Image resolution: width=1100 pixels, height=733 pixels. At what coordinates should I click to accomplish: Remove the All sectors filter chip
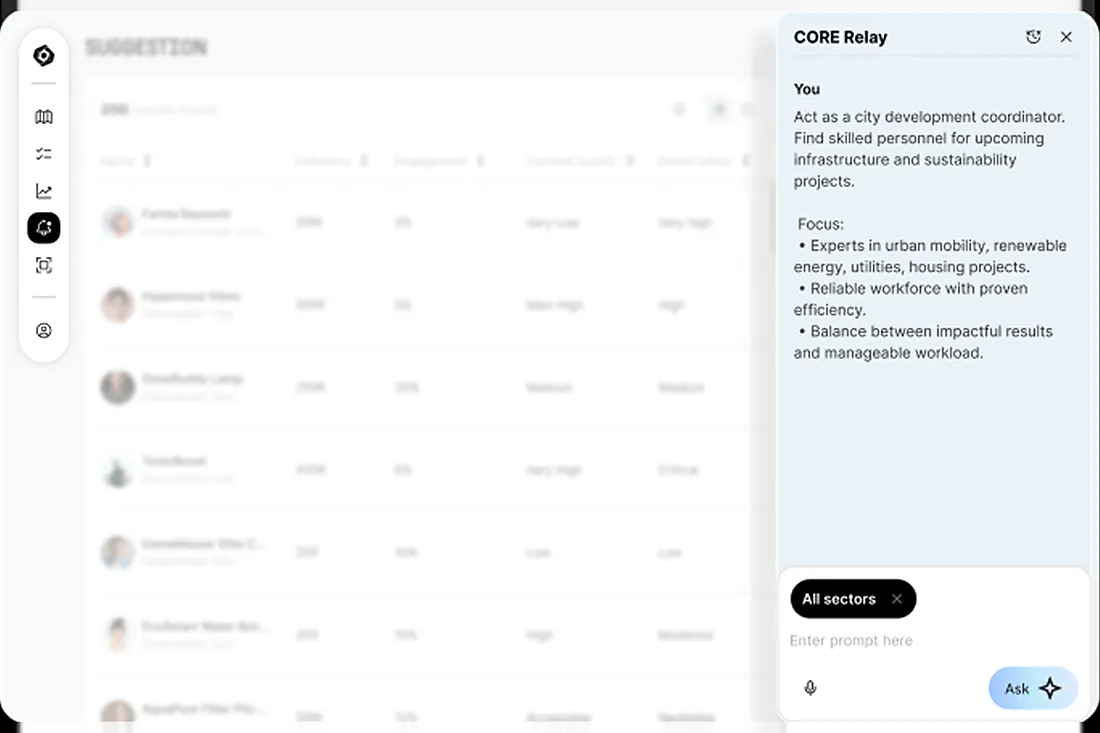(897, 599)
